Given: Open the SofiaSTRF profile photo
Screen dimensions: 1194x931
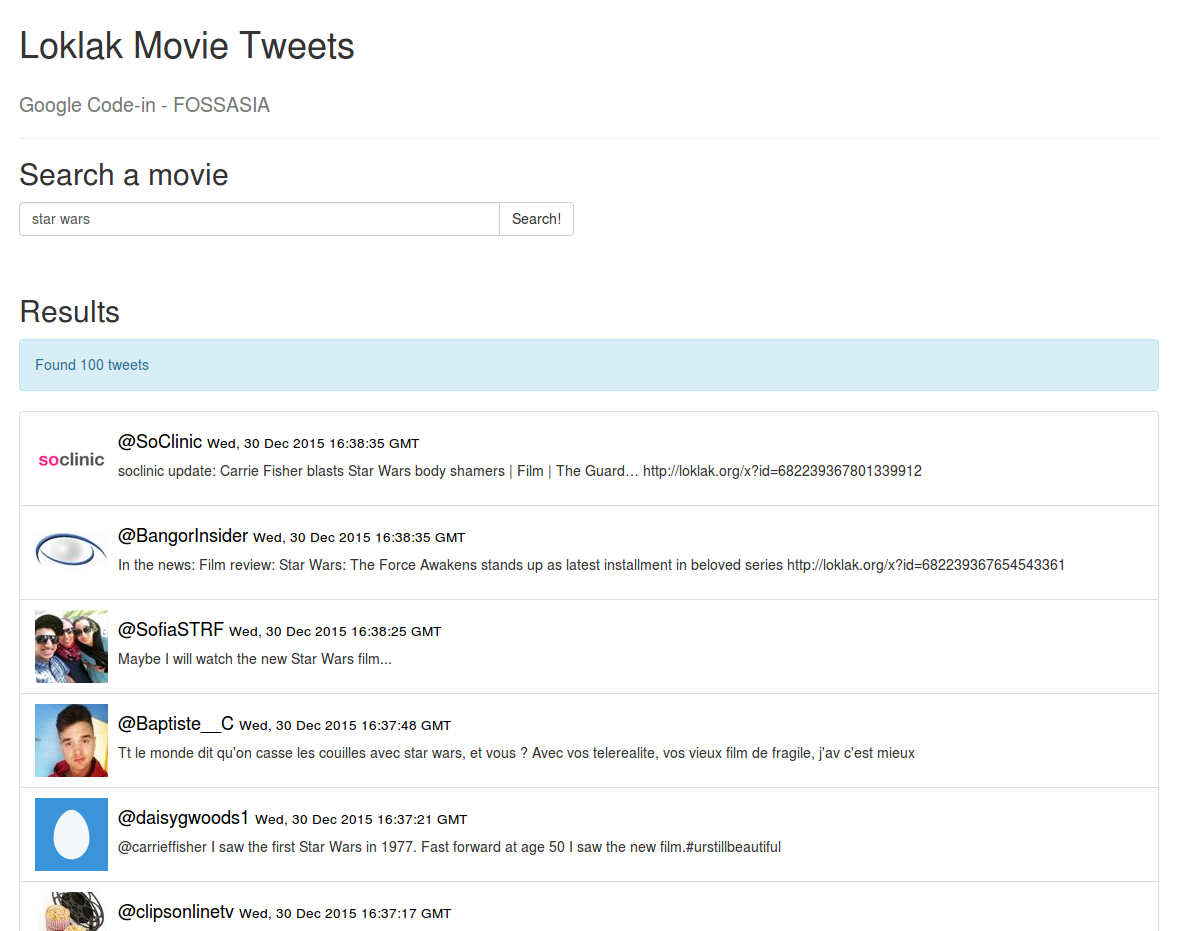Looking at the screenshot, I should pos(72,646).
